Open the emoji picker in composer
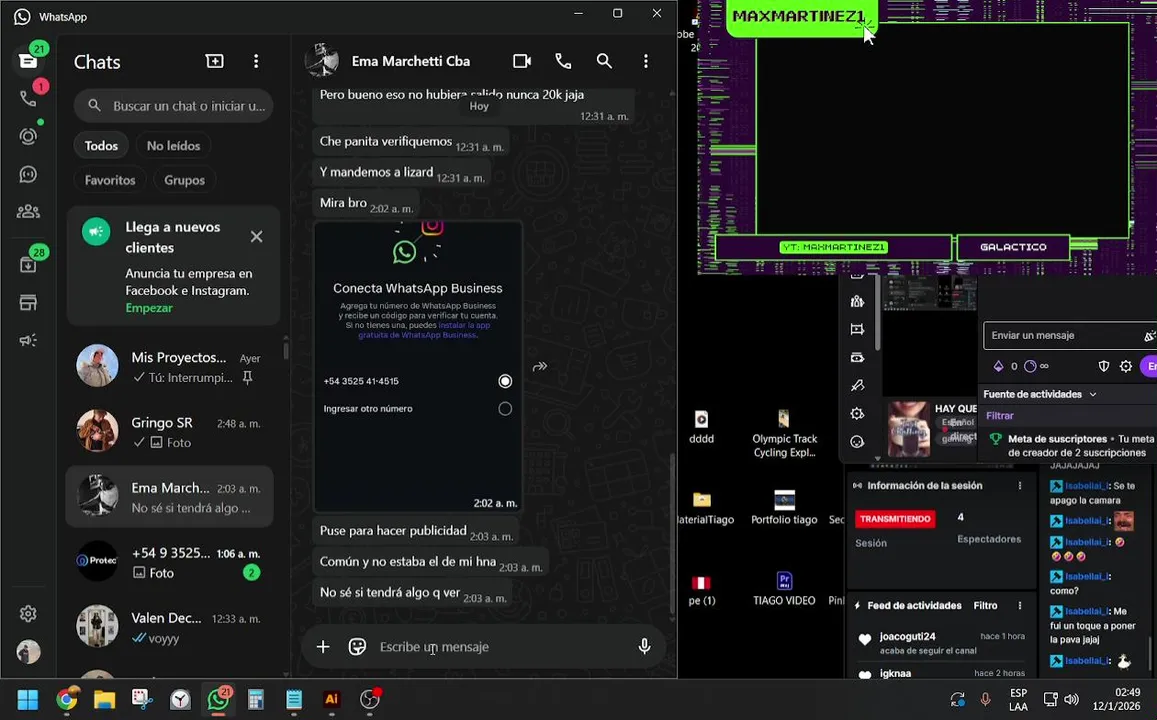 tap(357, 647)
